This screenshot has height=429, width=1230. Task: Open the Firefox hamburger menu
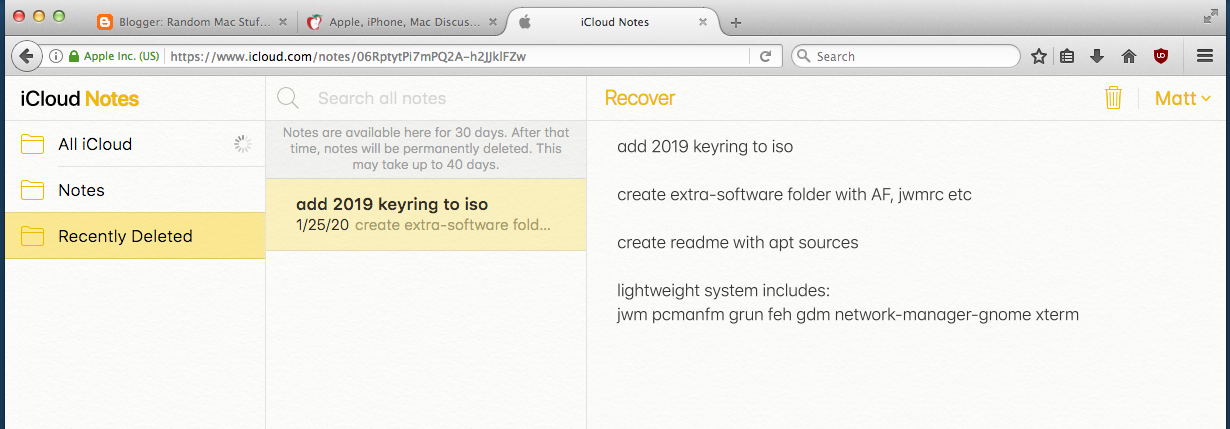(1204, 57)
